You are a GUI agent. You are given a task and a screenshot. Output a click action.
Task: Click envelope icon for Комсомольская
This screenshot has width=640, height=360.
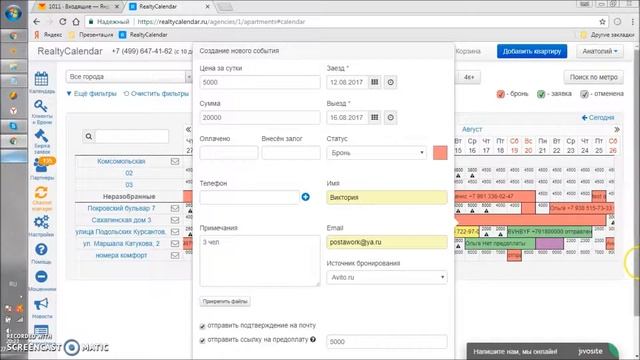[175, 161]
